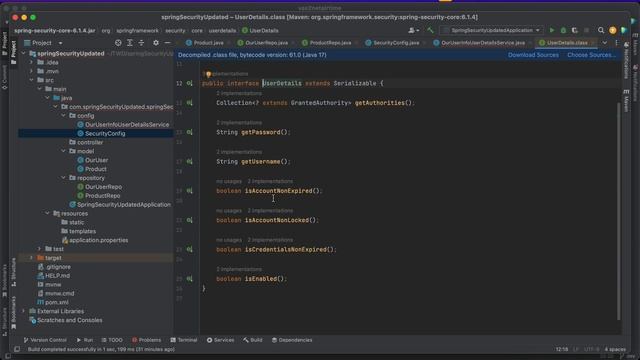Expand External Libraries node
Image resolution: width=640 pixels, height=360 pixels.
23,311
